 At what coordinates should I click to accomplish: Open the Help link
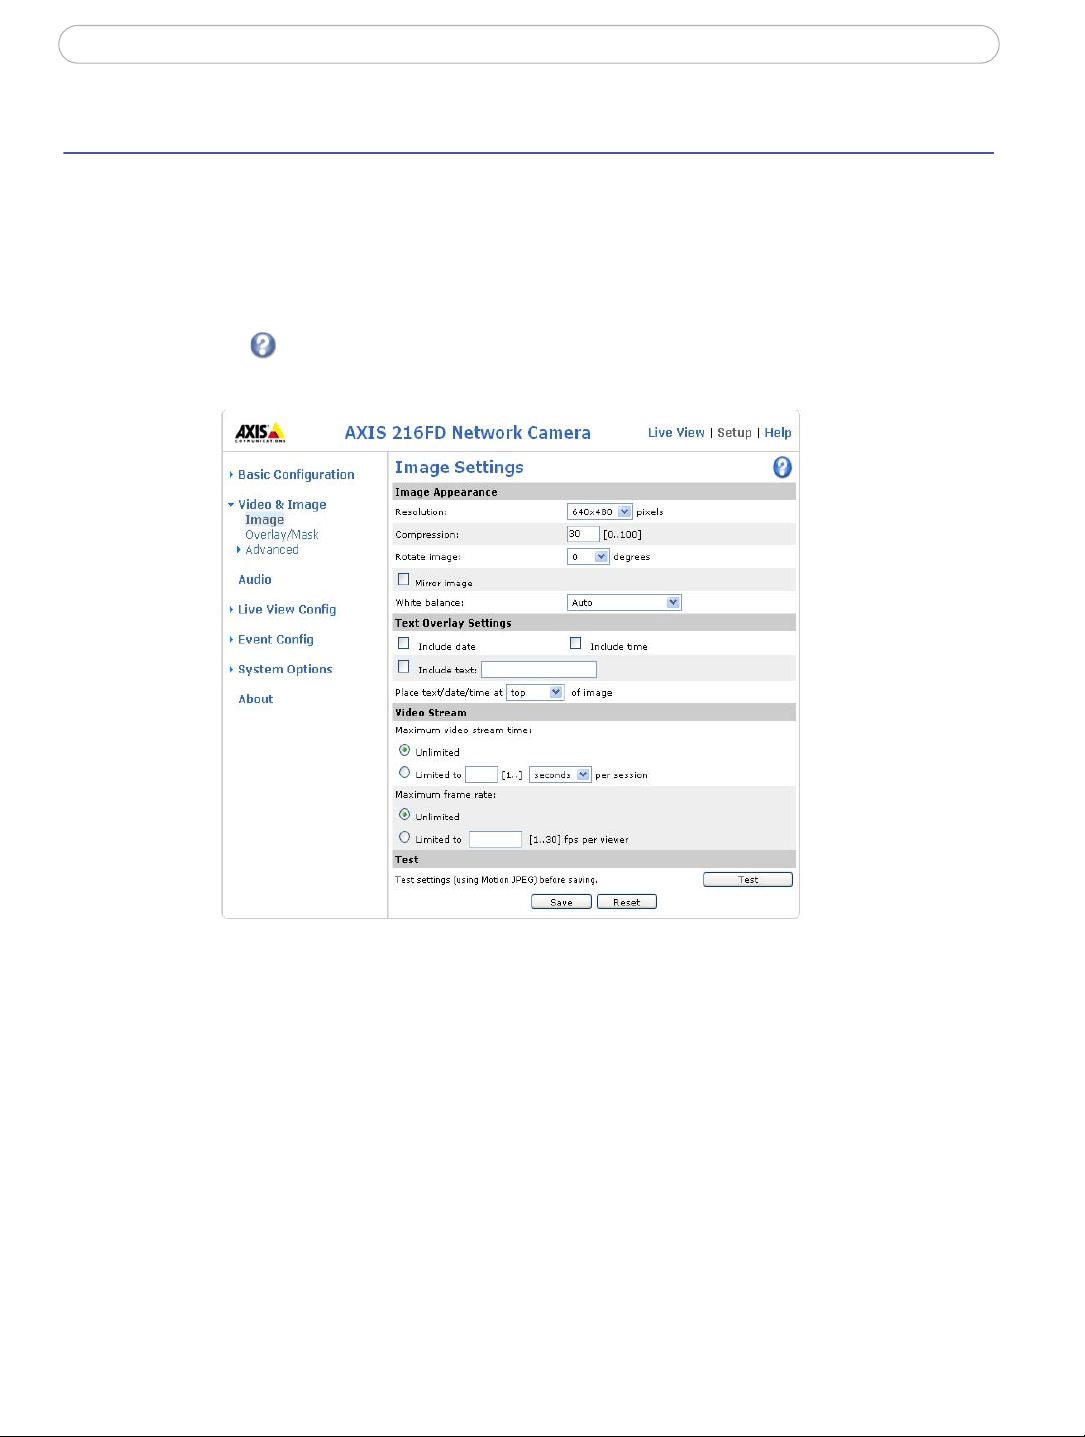[x=778, y=433]
